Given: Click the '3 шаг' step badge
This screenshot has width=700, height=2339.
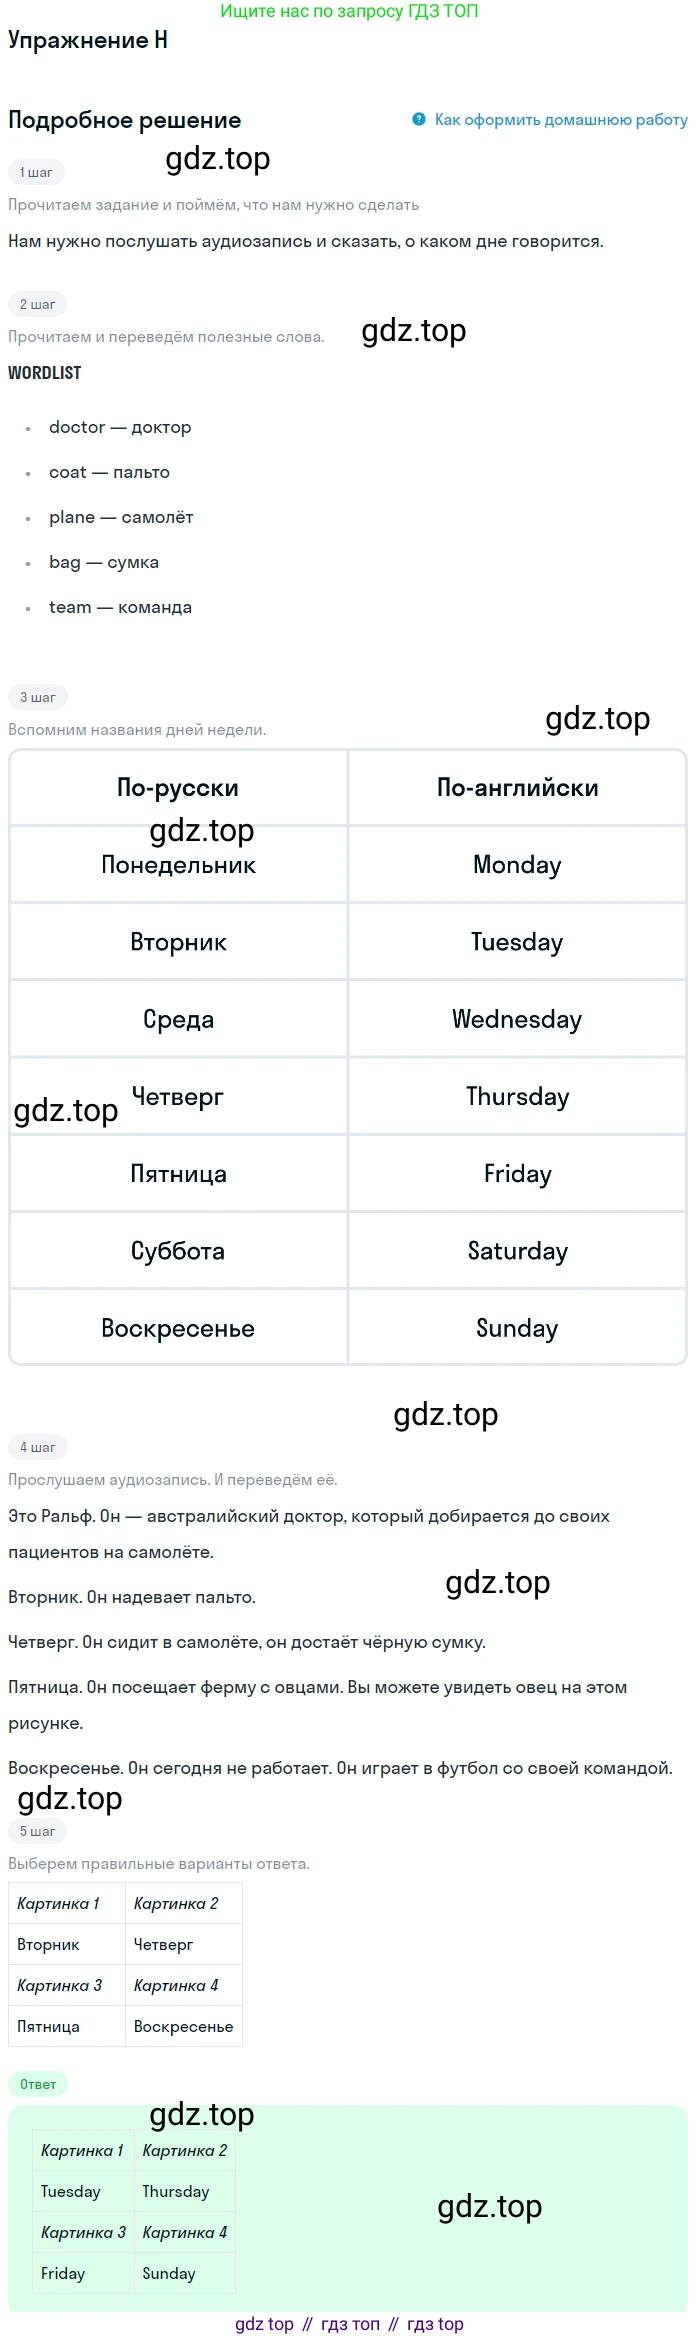Looking at the screenshot, I should click(37, 698).
